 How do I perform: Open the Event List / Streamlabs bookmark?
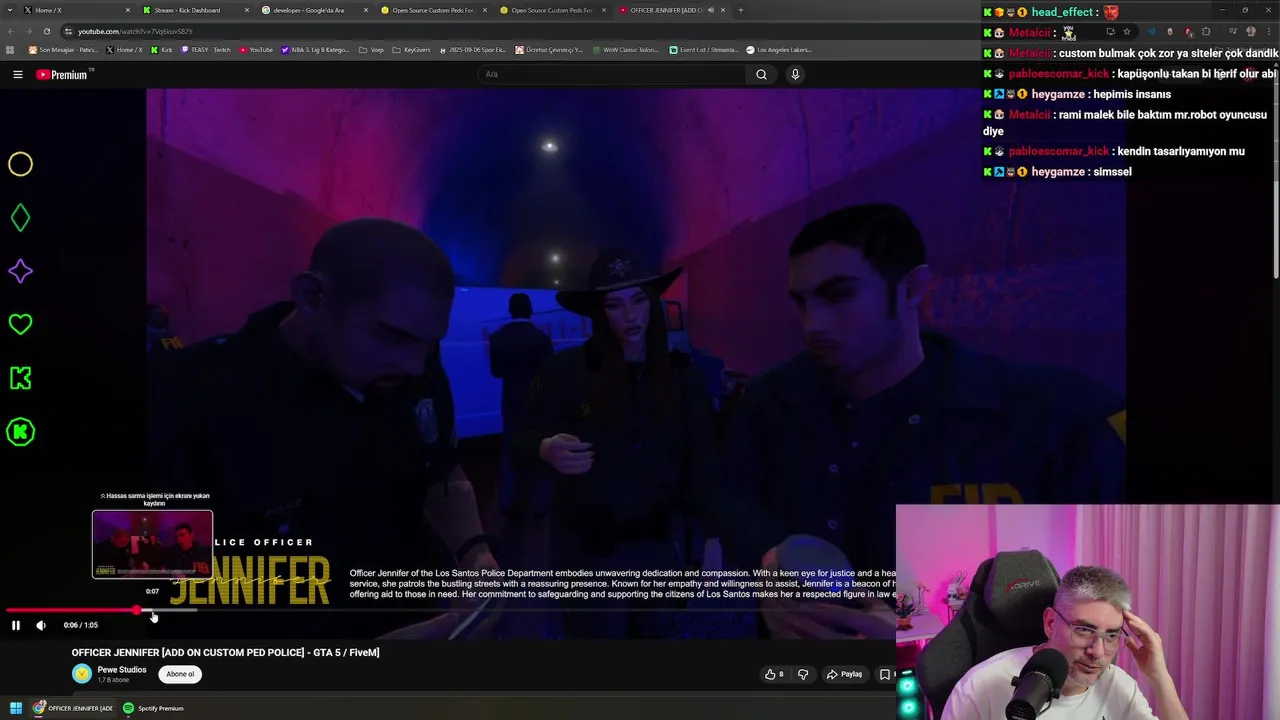[704, 50]
